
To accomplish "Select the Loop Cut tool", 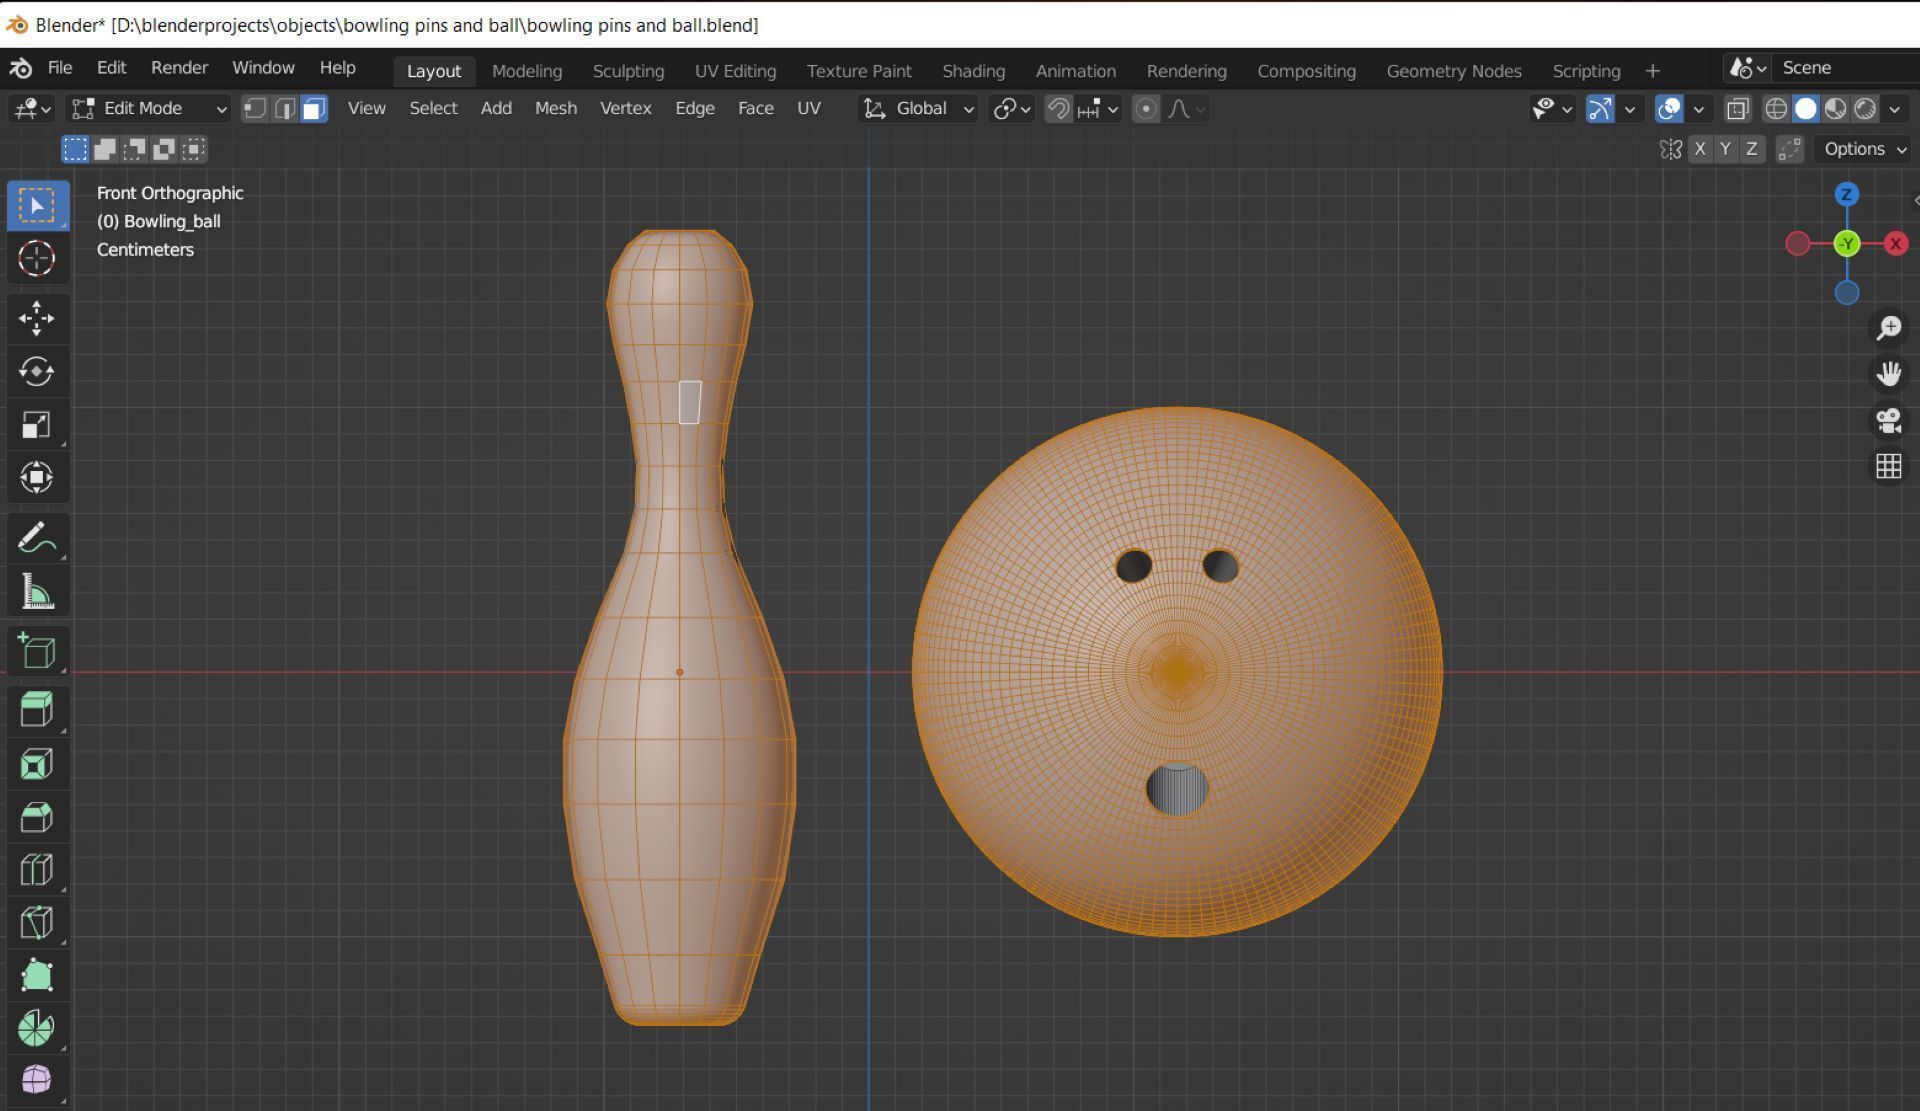I will click(37, 870).
